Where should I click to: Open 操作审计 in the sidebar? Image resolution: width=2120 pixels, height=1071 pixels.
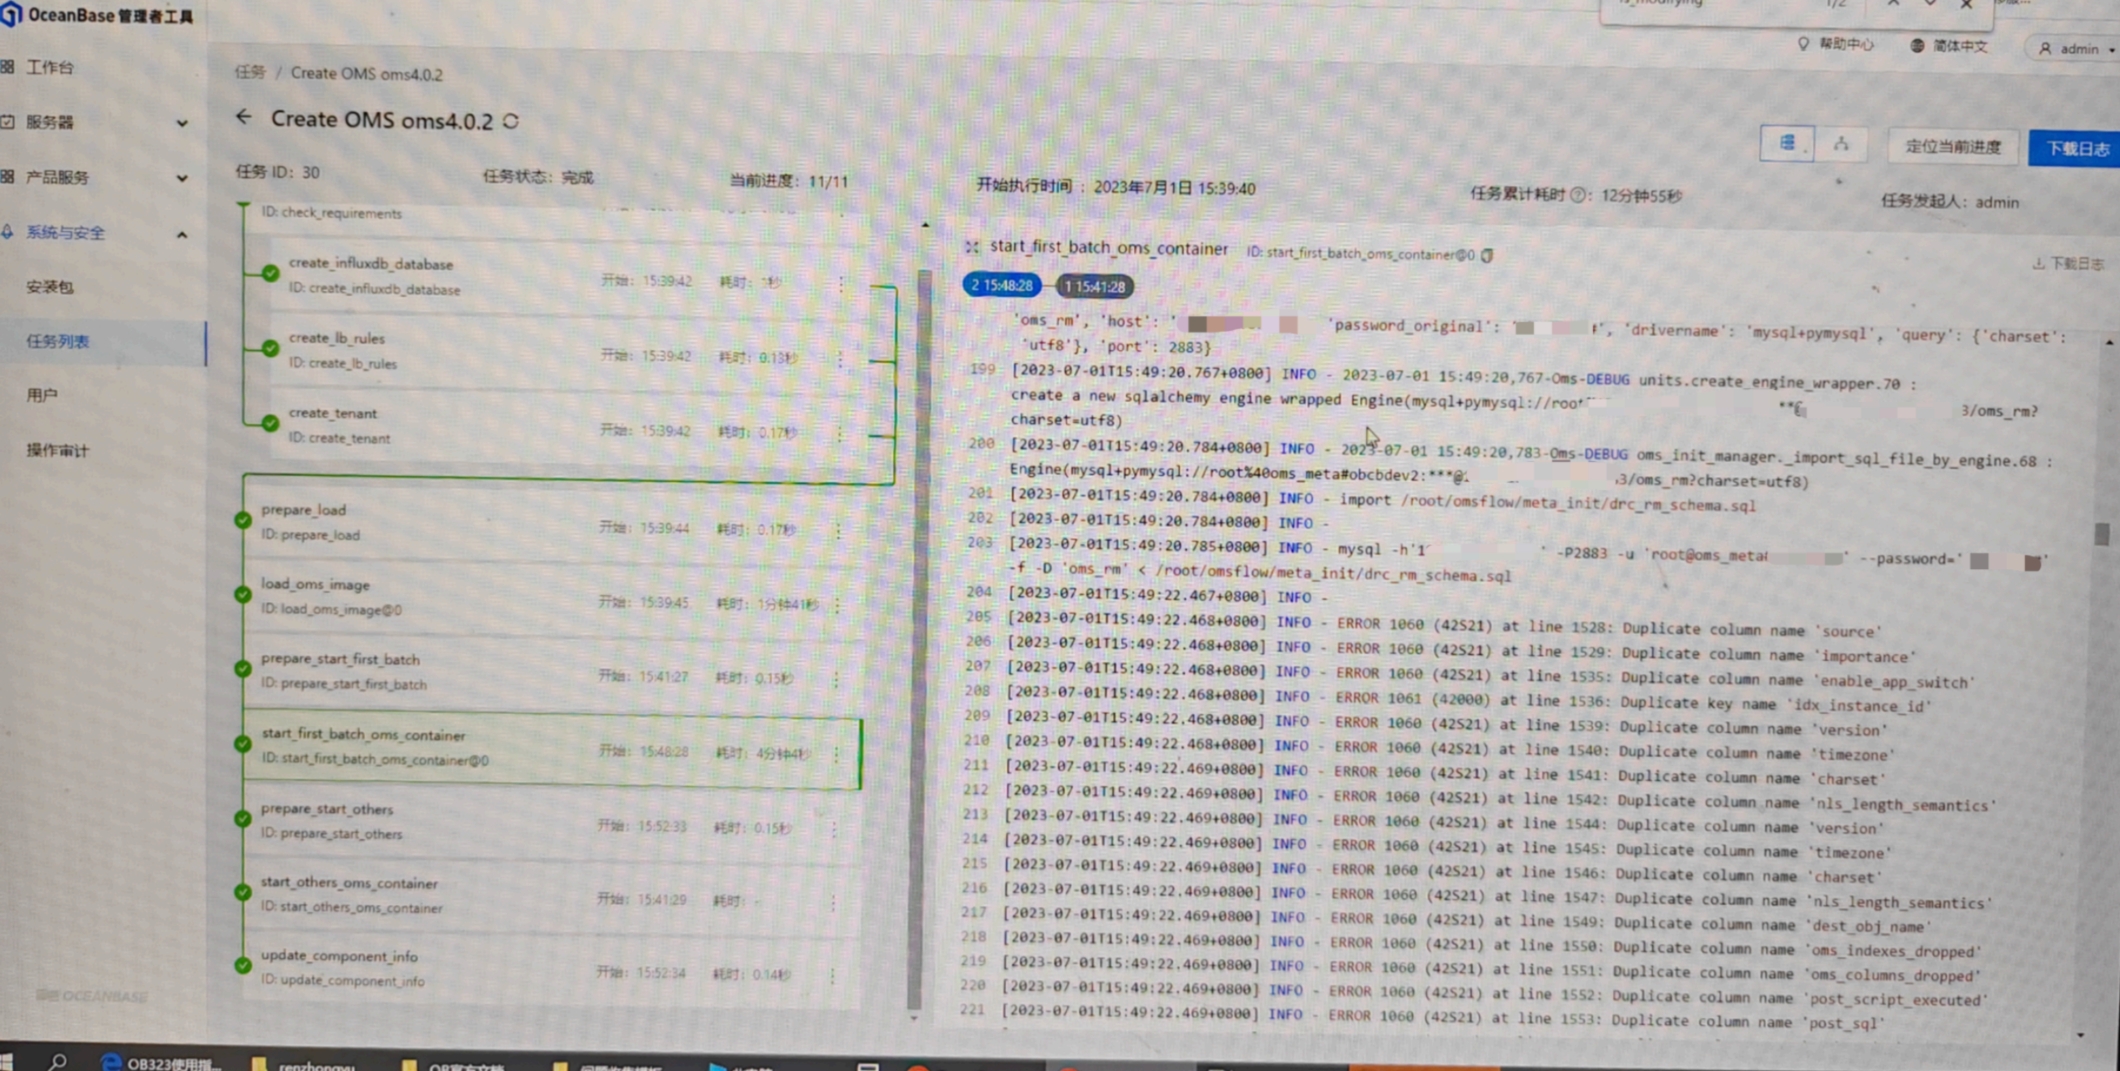58,450
